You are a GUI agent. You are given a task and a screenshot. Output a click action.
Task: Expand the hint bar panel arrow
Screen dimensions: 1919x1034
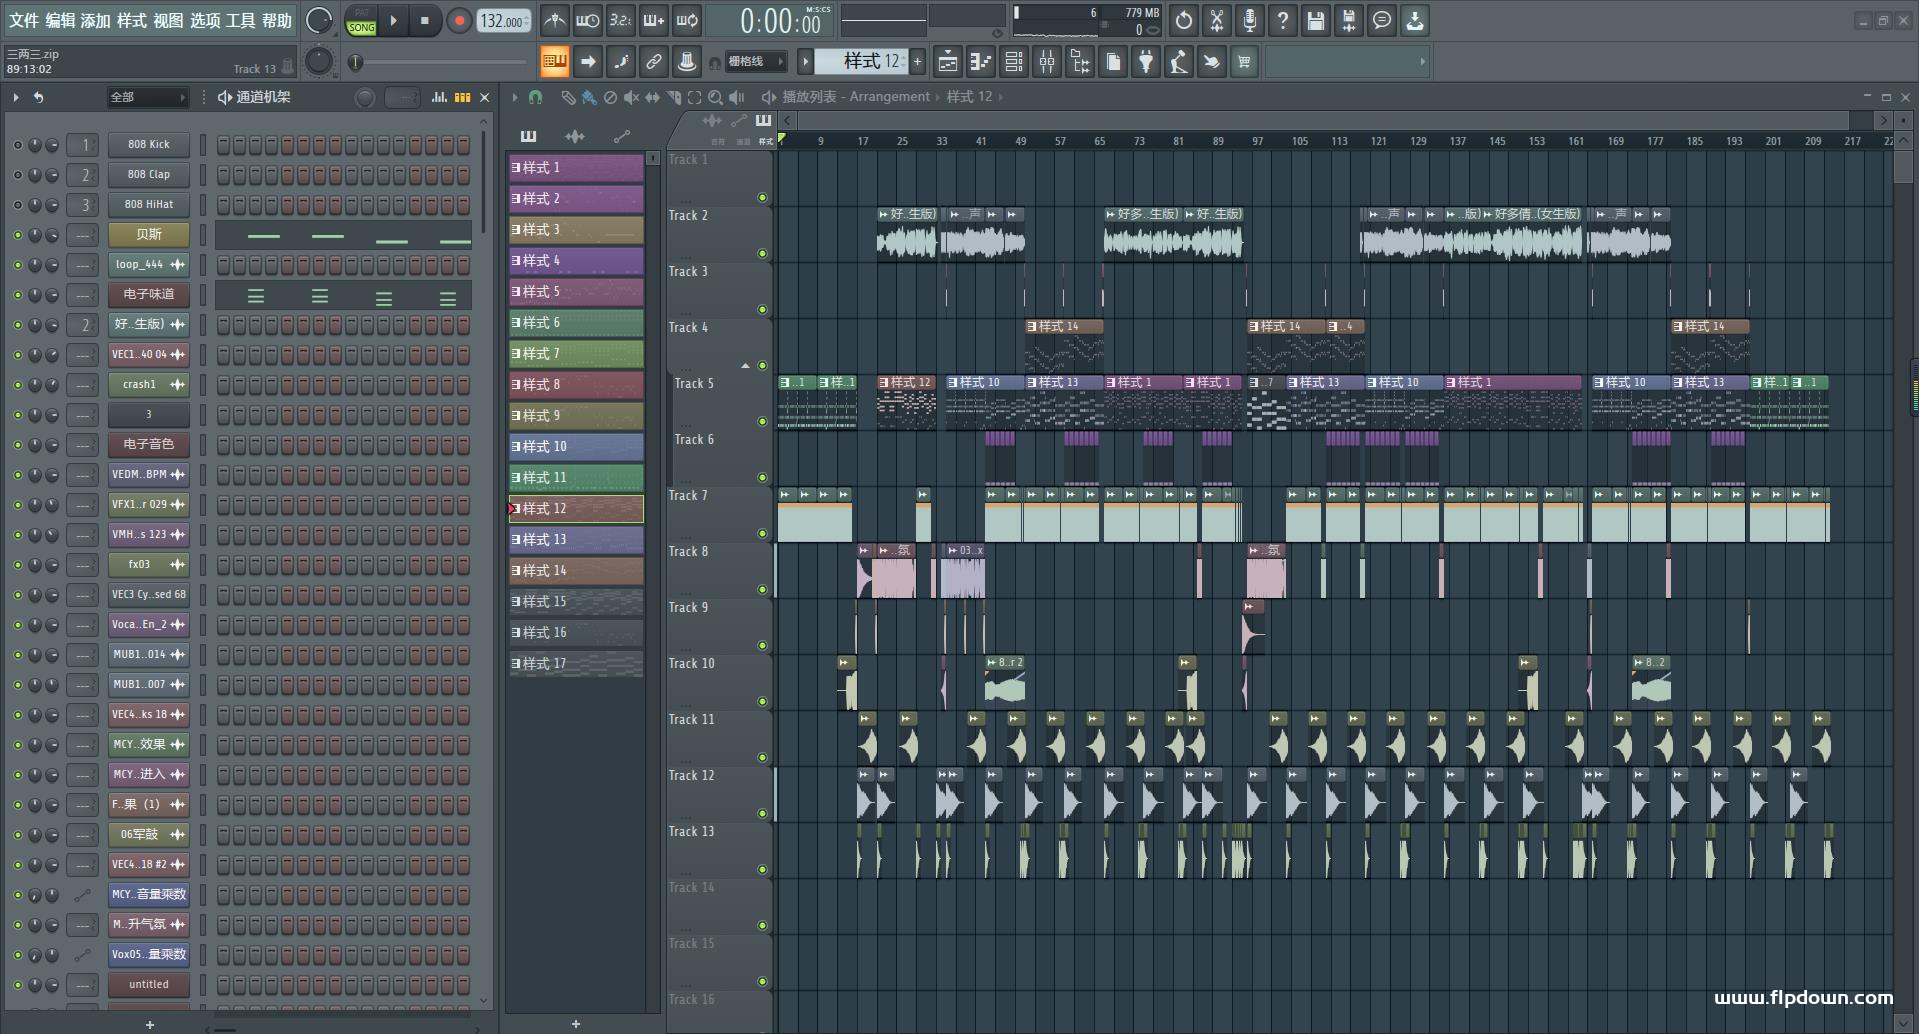point(1422,62)
